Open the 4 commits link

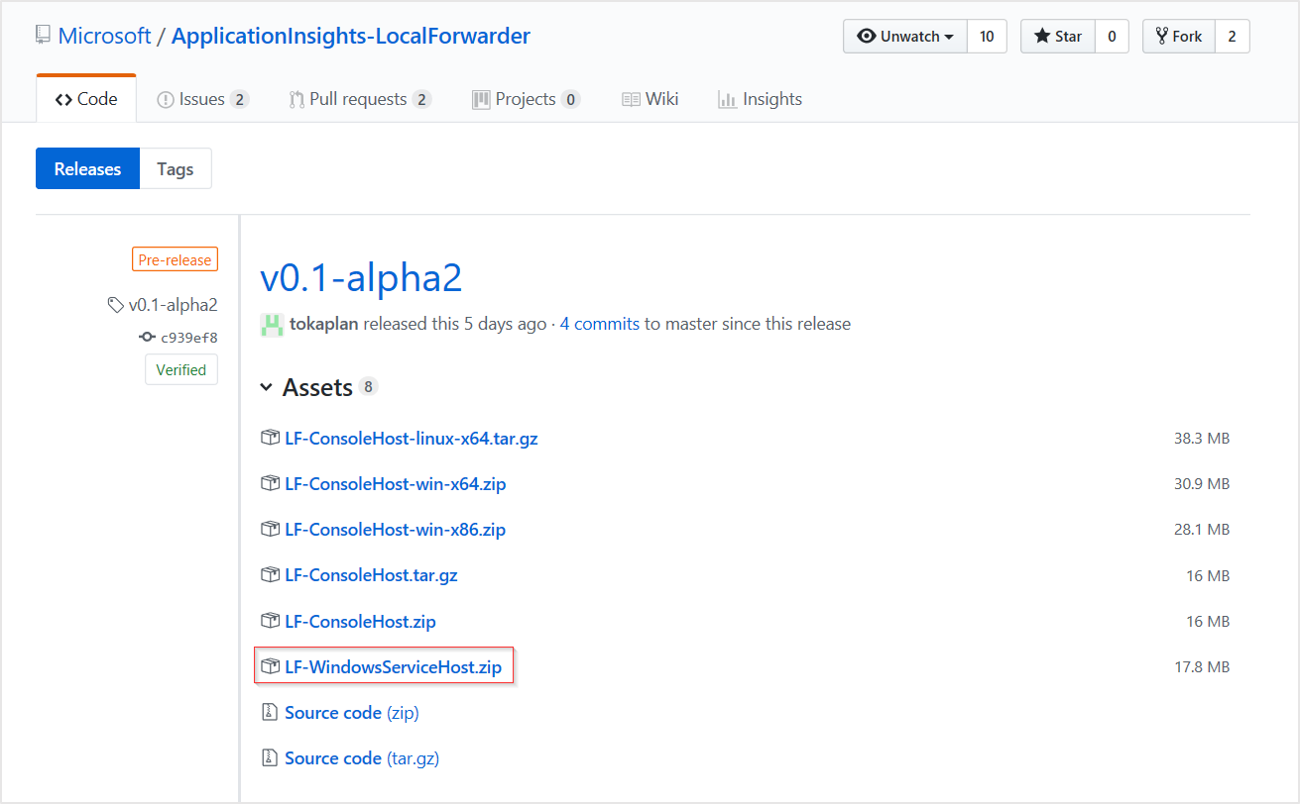click(x=599, y=324)
